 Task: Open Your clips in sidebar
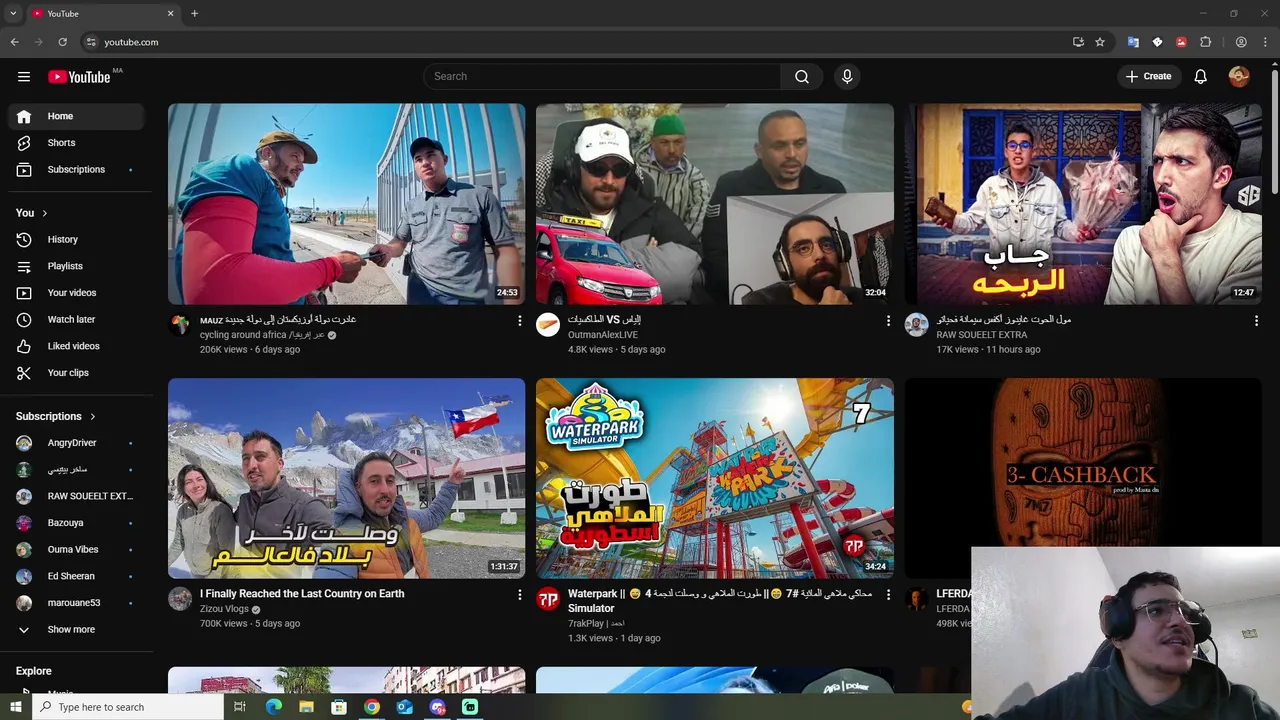click(x=77, y=373)
